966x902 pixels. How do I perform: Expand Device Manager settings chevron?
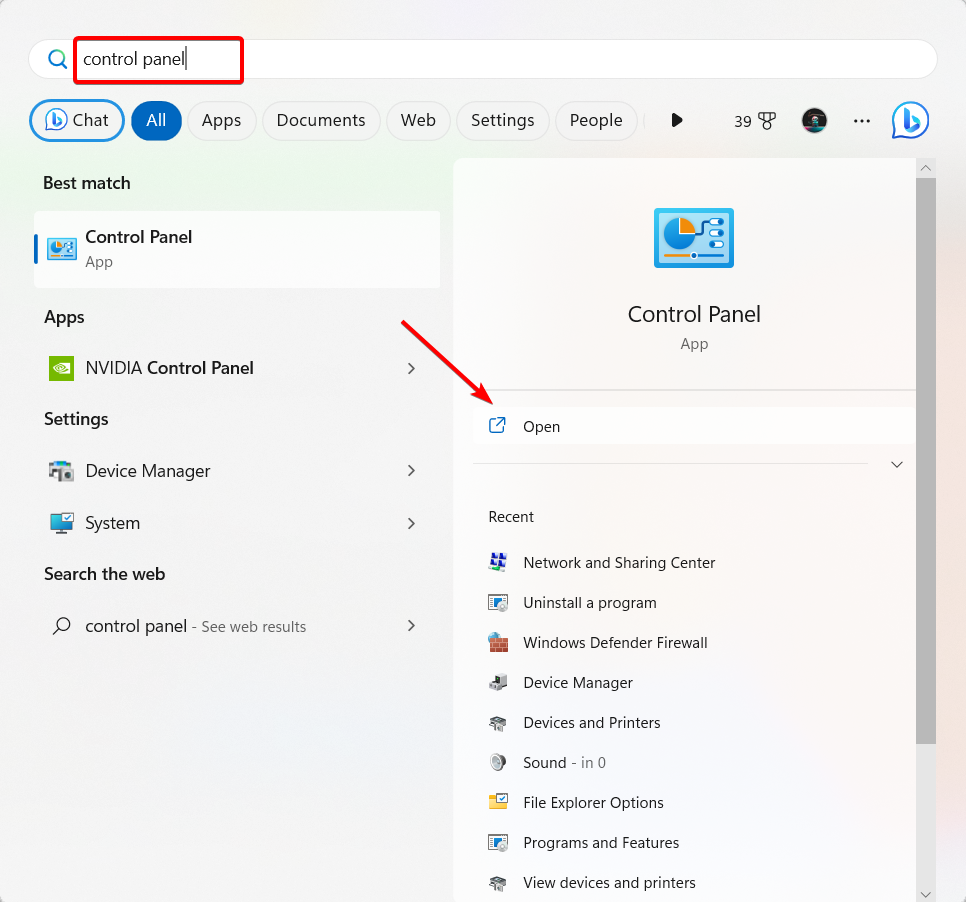411,471
